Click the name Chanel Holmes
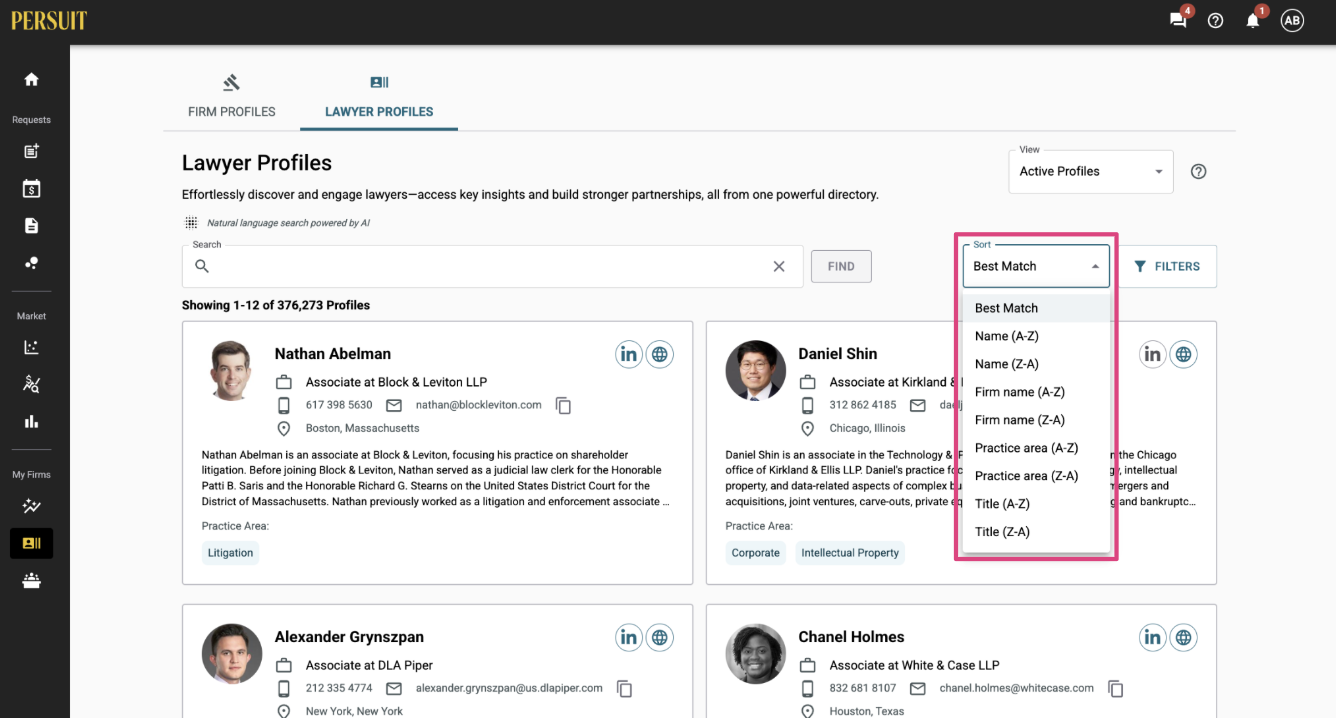Image resolution: width=1336 pixels, height=718 pixels. (x=851, y=637)
